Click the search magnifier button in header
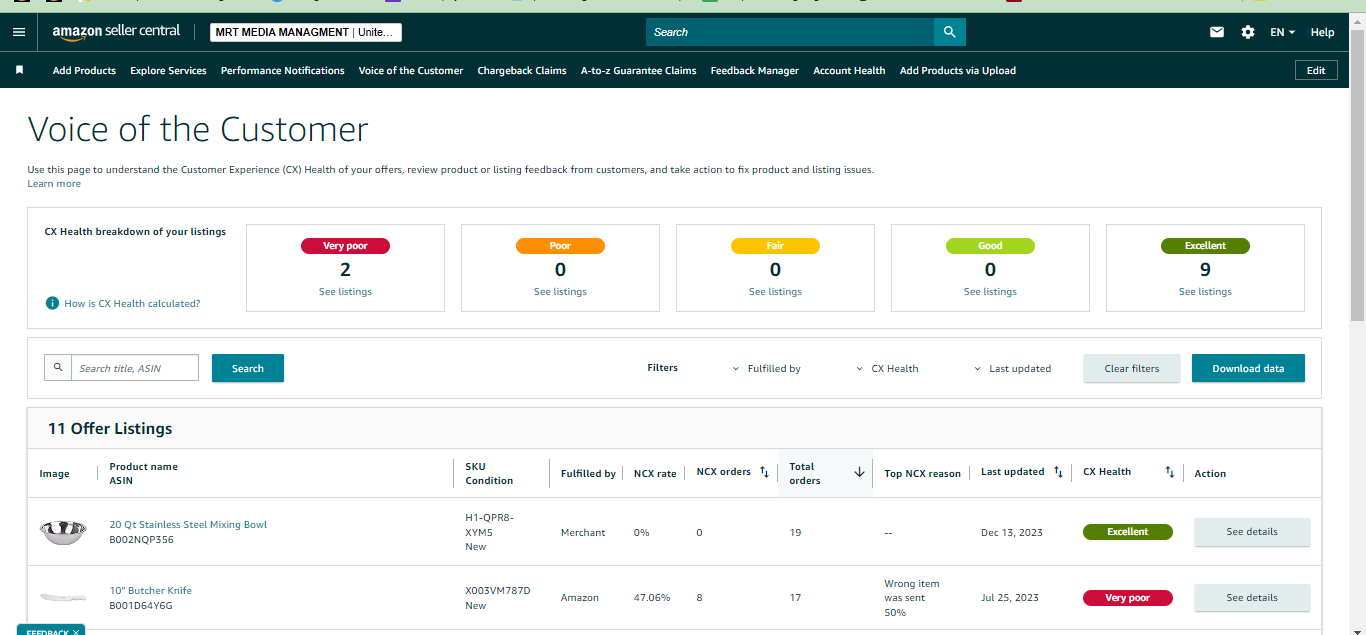Viewport: 1366px width, 635px height. pos(950,32)
